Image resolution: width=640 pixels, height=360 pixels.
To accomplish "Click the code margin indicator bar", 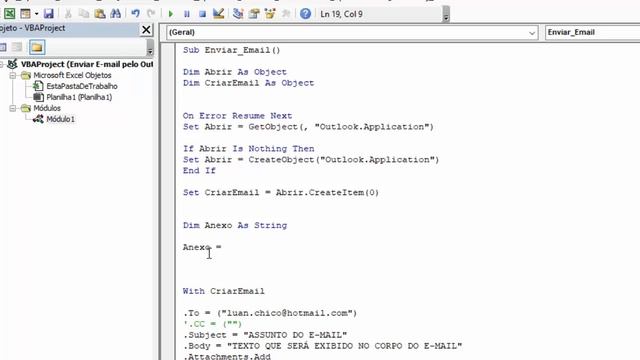I will (x=168, y=202).
